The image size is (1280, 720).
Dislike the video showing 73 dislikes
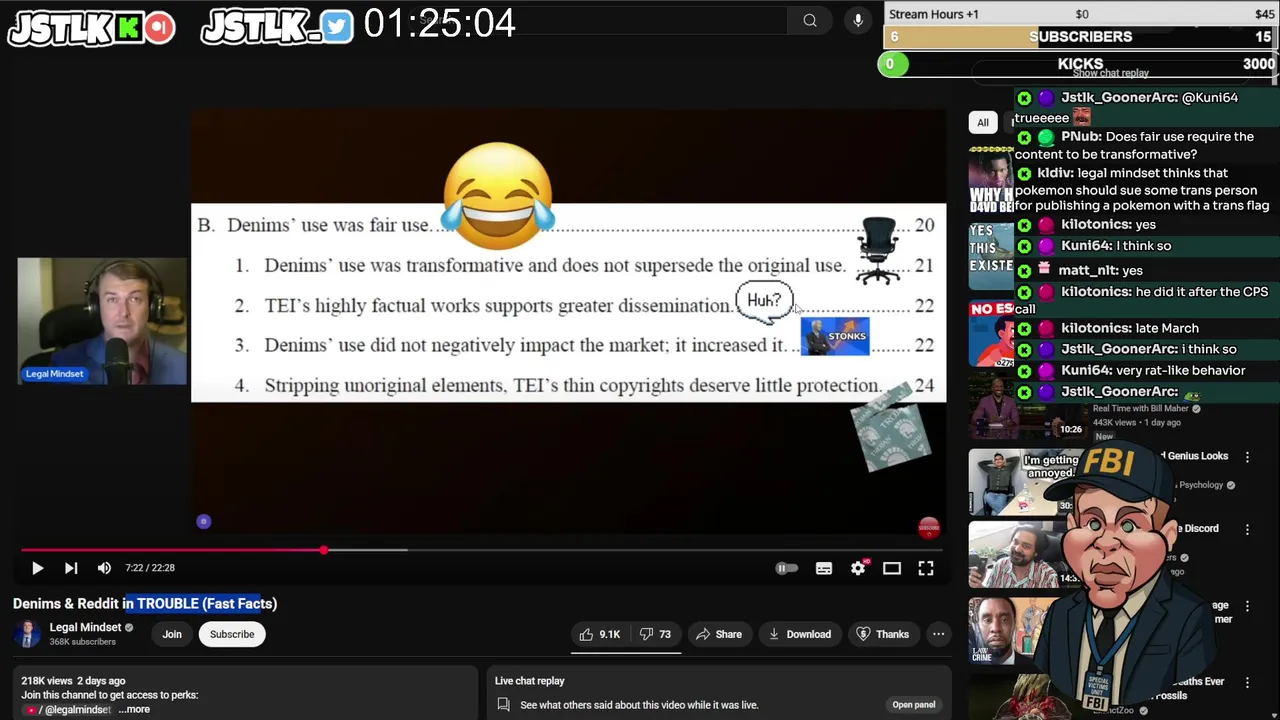coord(656,634)
